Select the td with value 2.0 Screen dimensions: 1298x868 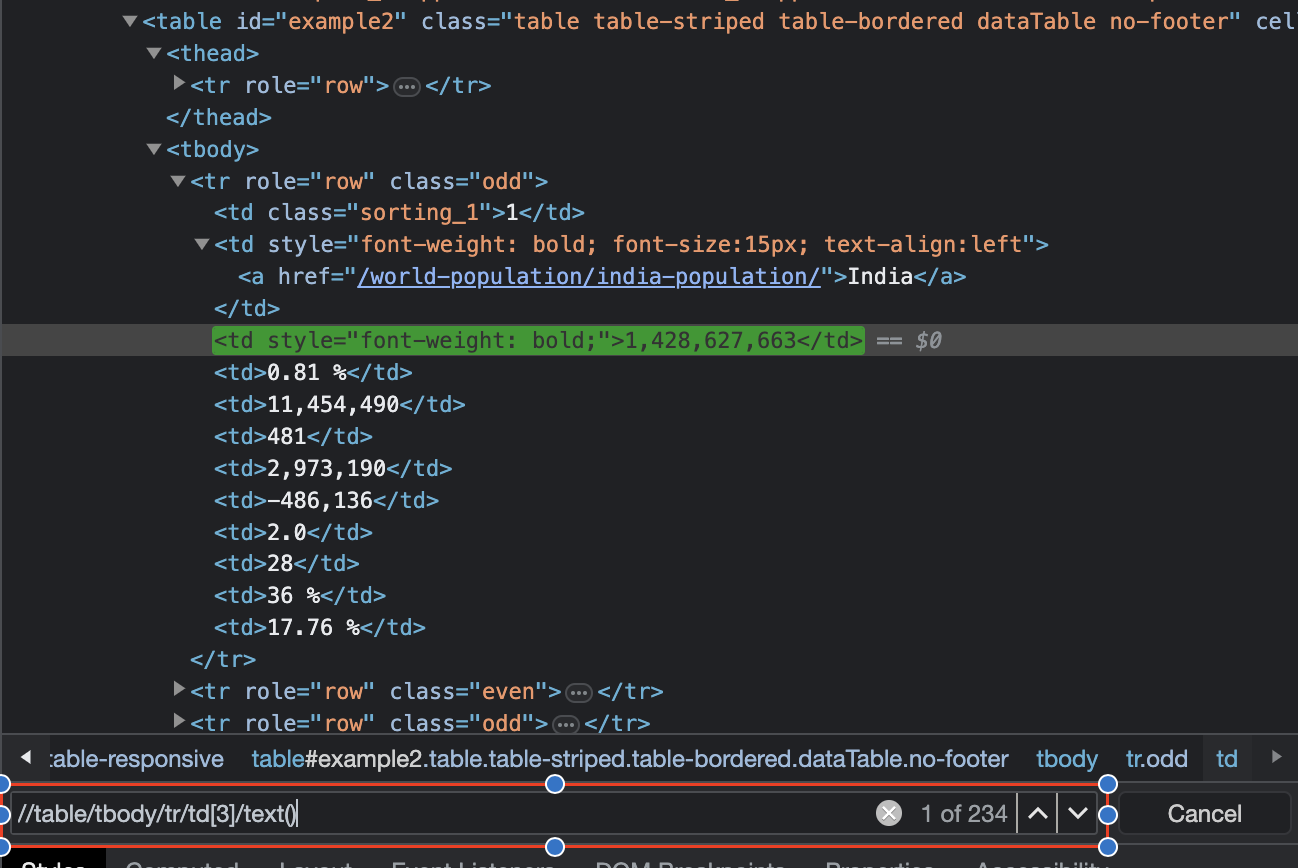click(293, 533)
